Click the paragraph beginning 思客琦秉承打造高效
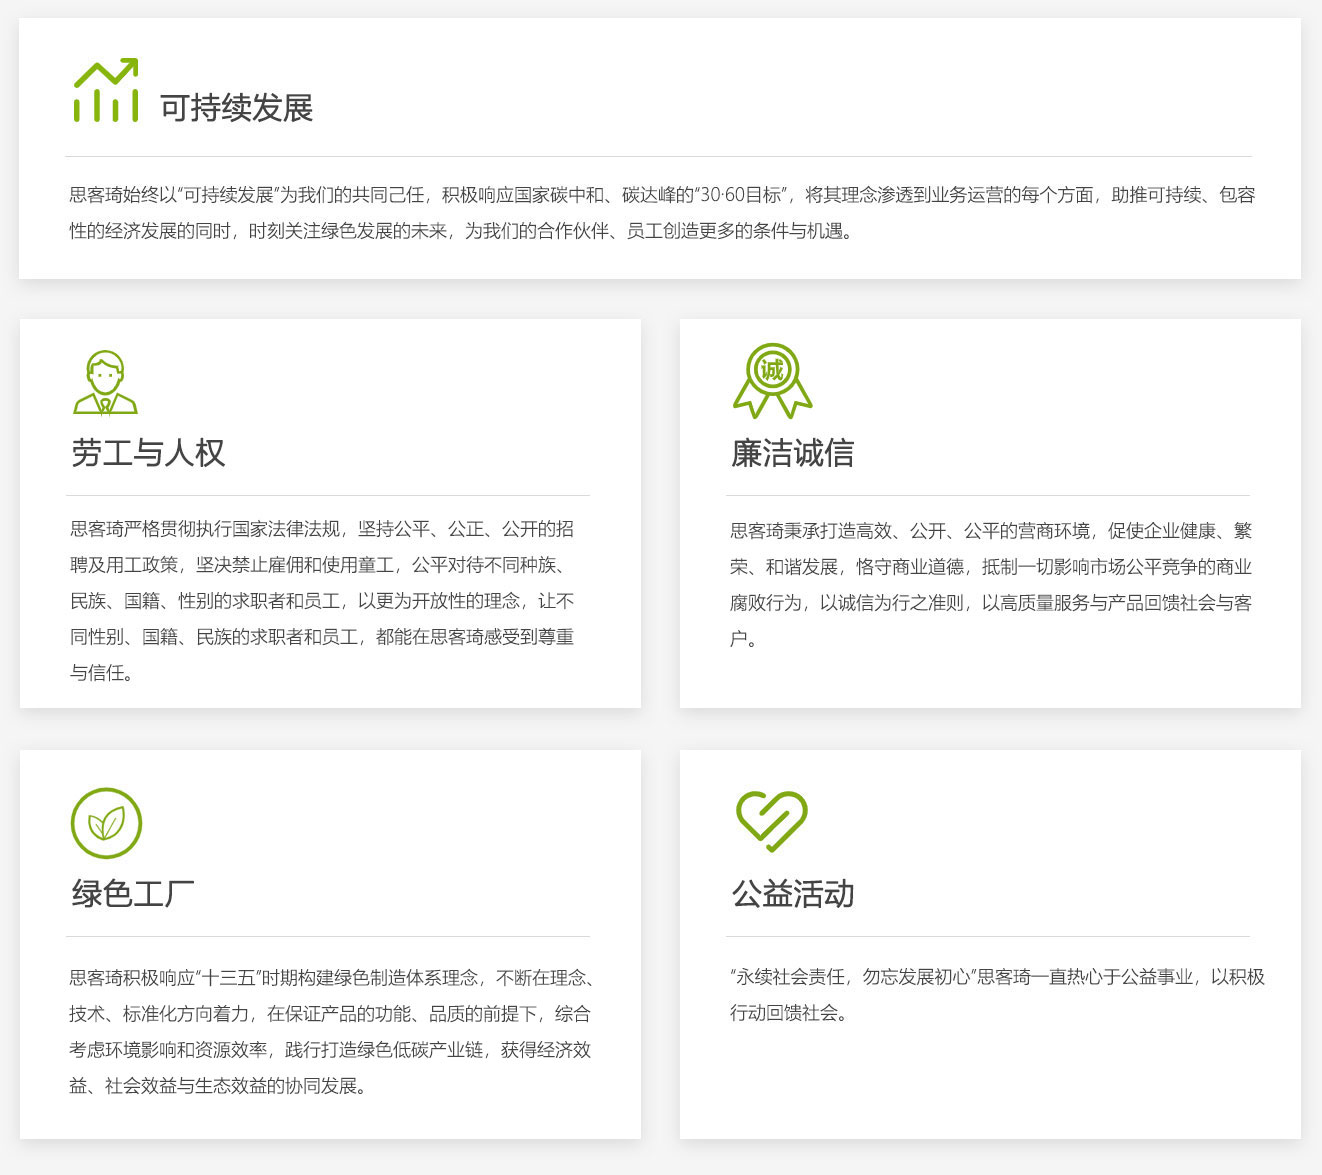The image size is (1322, 1175). [990, 584]
